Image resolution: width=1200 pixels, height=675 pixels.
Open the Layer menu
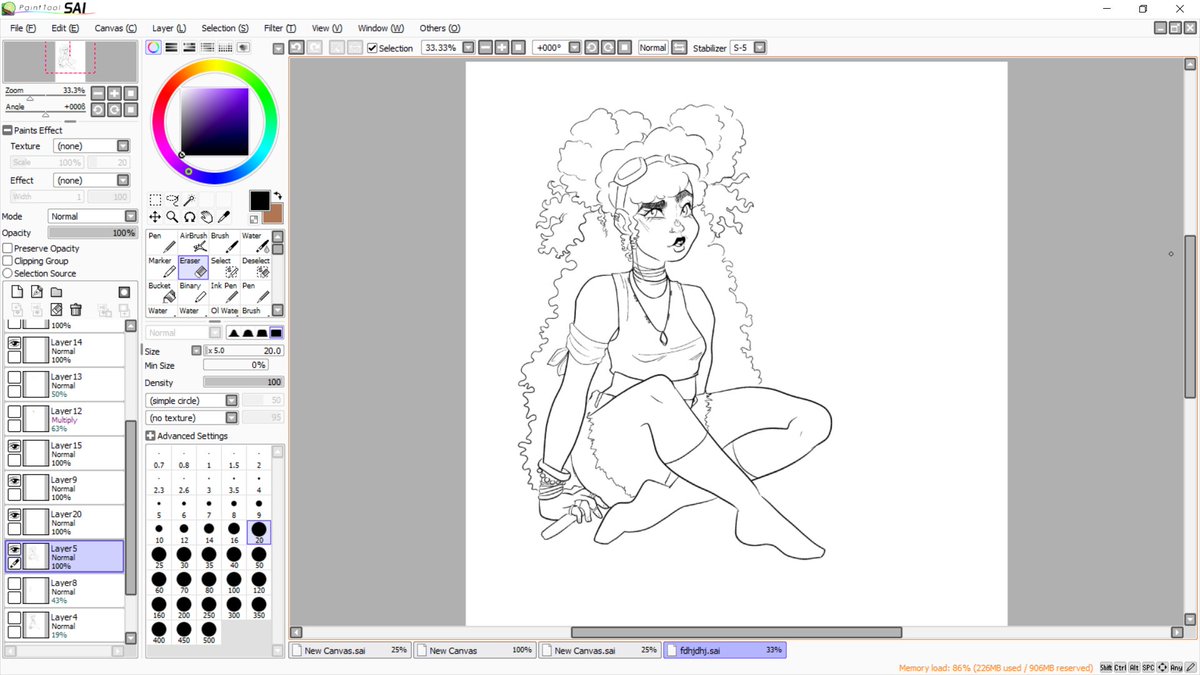(x=169, y=28)
